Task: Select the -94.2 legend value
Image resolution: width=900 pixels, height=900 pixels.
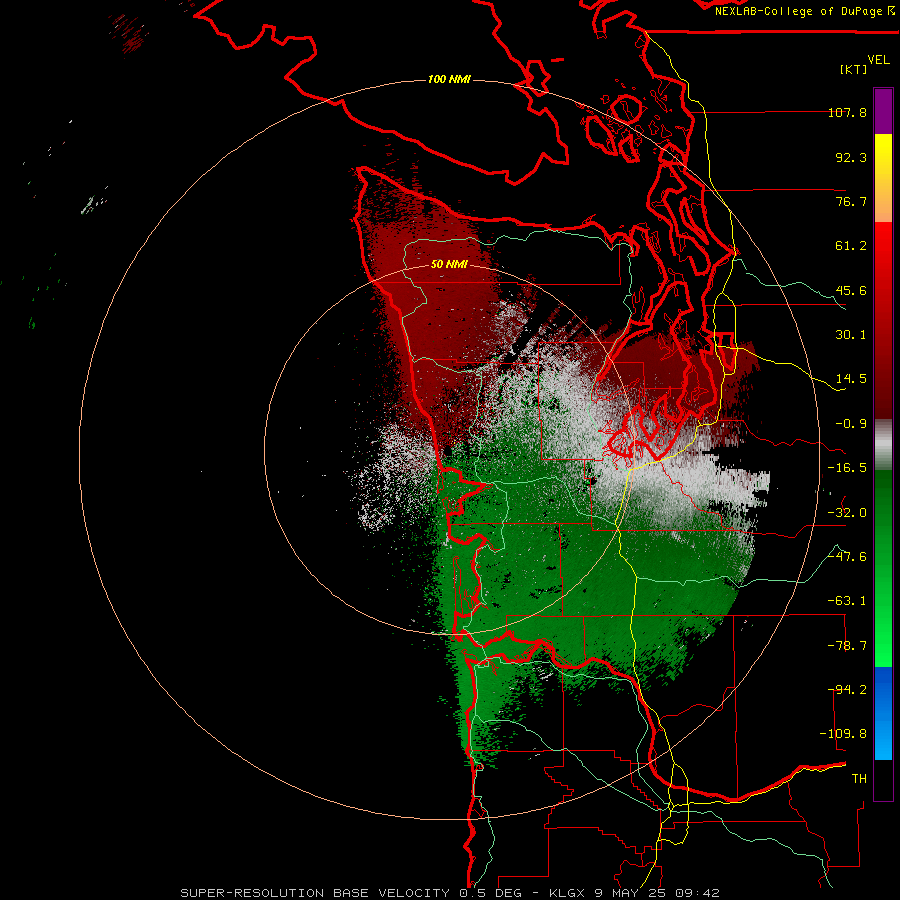Action: tap(847, 690)
